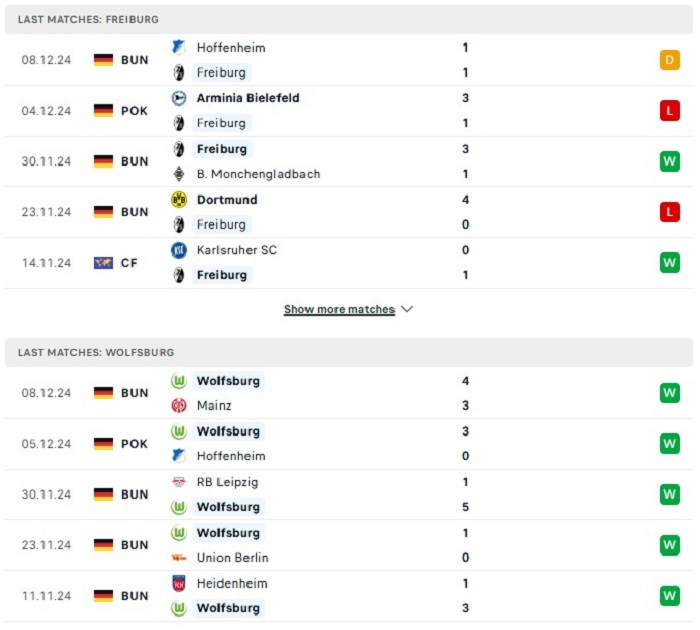Click the orange D draw badge
Viewport: 700px width, 630px height.
coord(669,60)
